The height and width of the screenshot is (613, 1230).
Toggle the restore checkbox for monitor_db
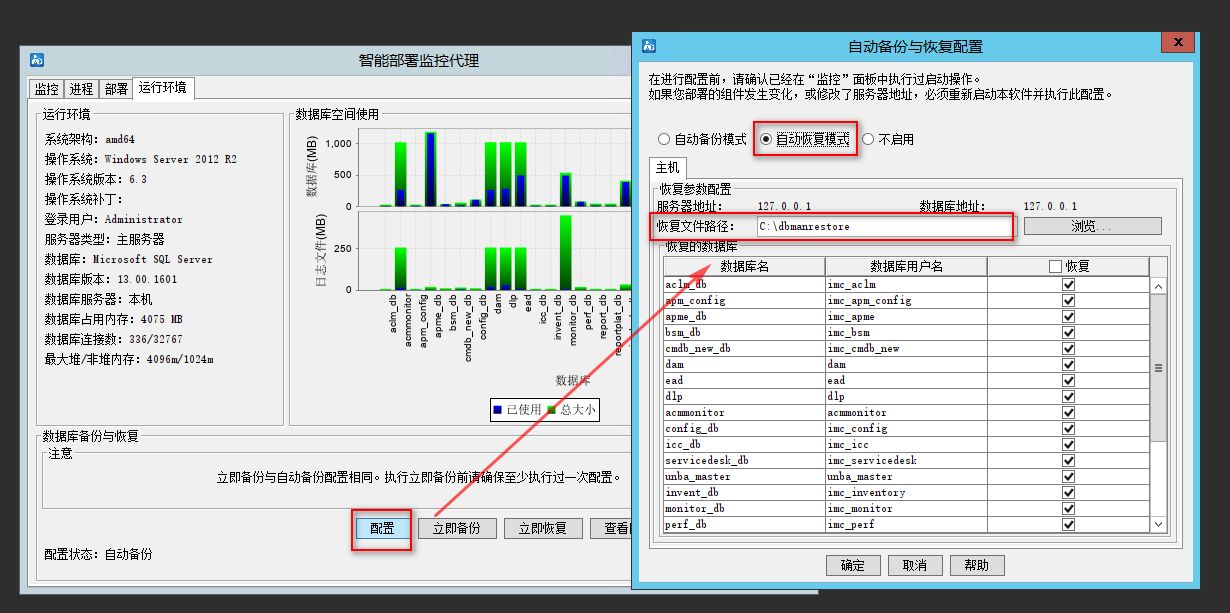pyautogui.click(x=1068, y=509)
